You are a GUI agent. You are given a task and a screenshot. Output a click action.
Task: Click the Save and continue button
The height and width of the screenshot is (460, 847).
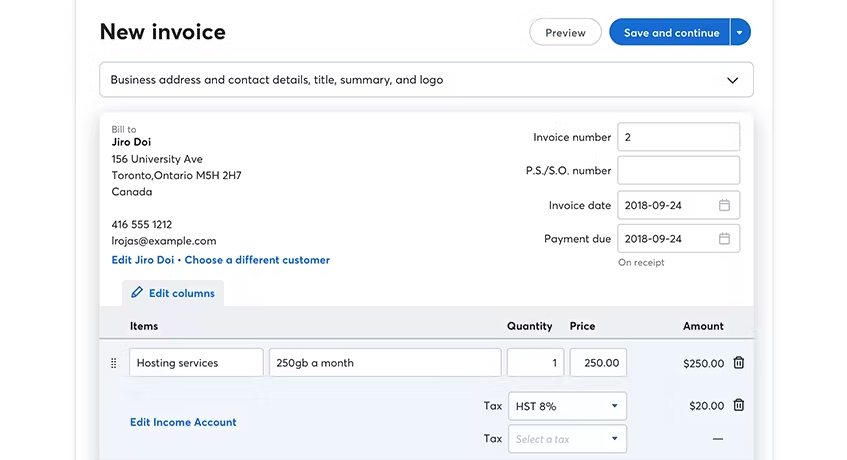[x=670, y=32]
